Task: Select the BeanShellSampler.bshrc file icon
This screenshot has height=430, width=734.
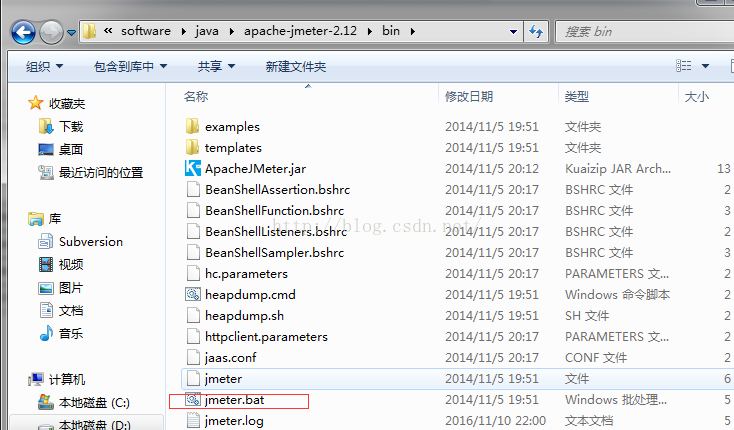Action: [x=193, y=253]
